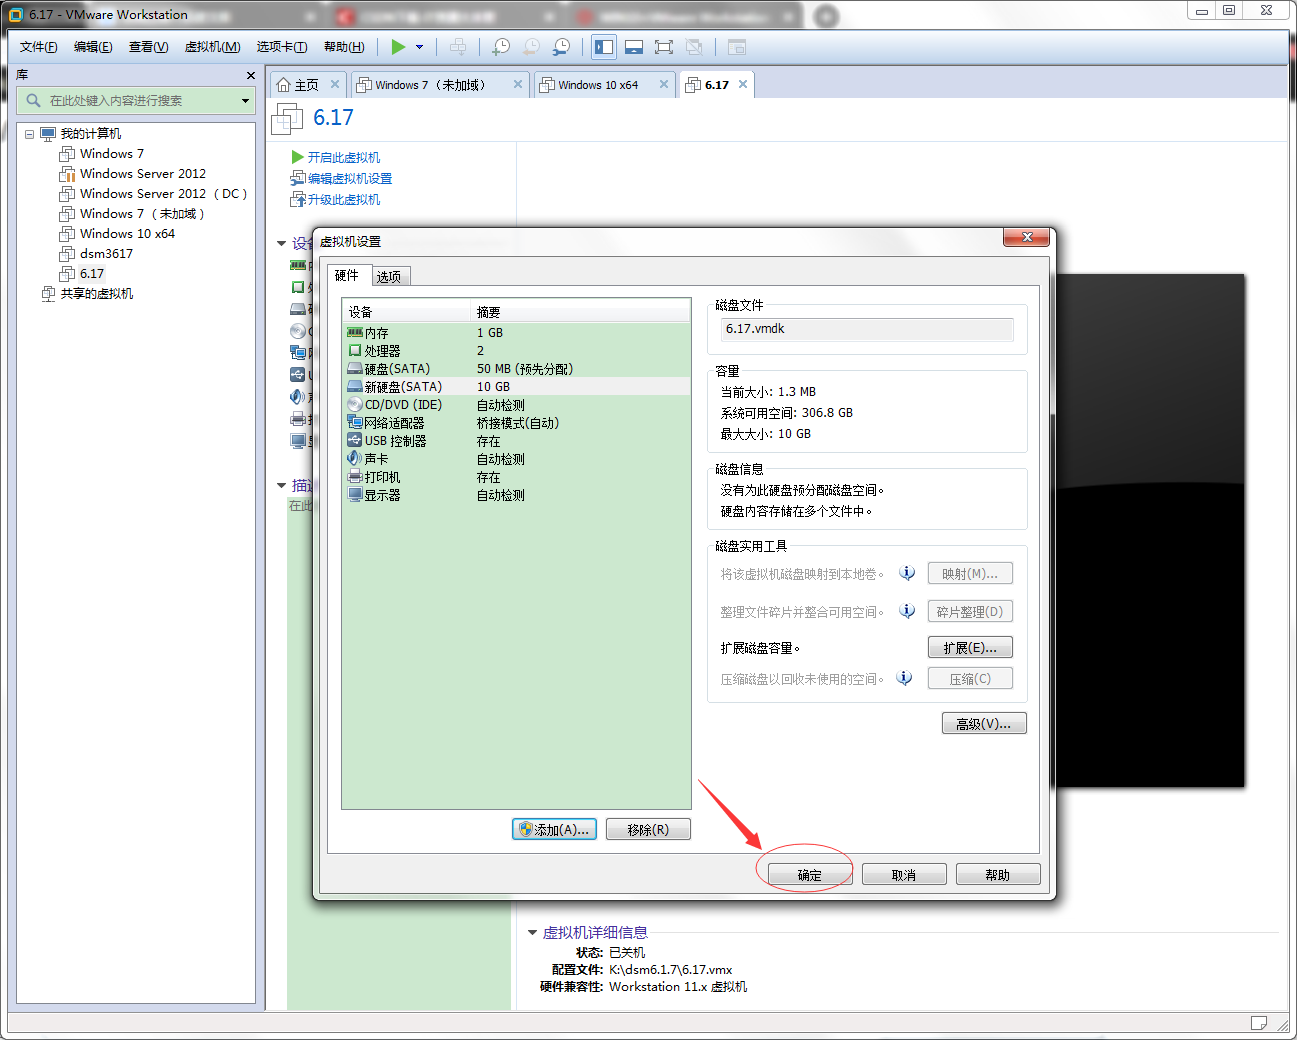Collapse the 描述 section triangle

(281, 485)
